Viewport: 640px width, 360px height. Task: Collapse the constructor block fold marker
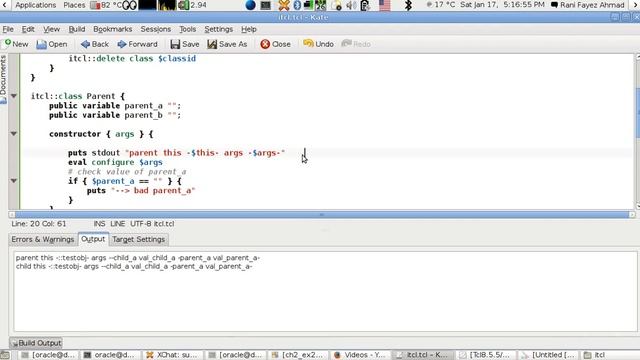13,134
